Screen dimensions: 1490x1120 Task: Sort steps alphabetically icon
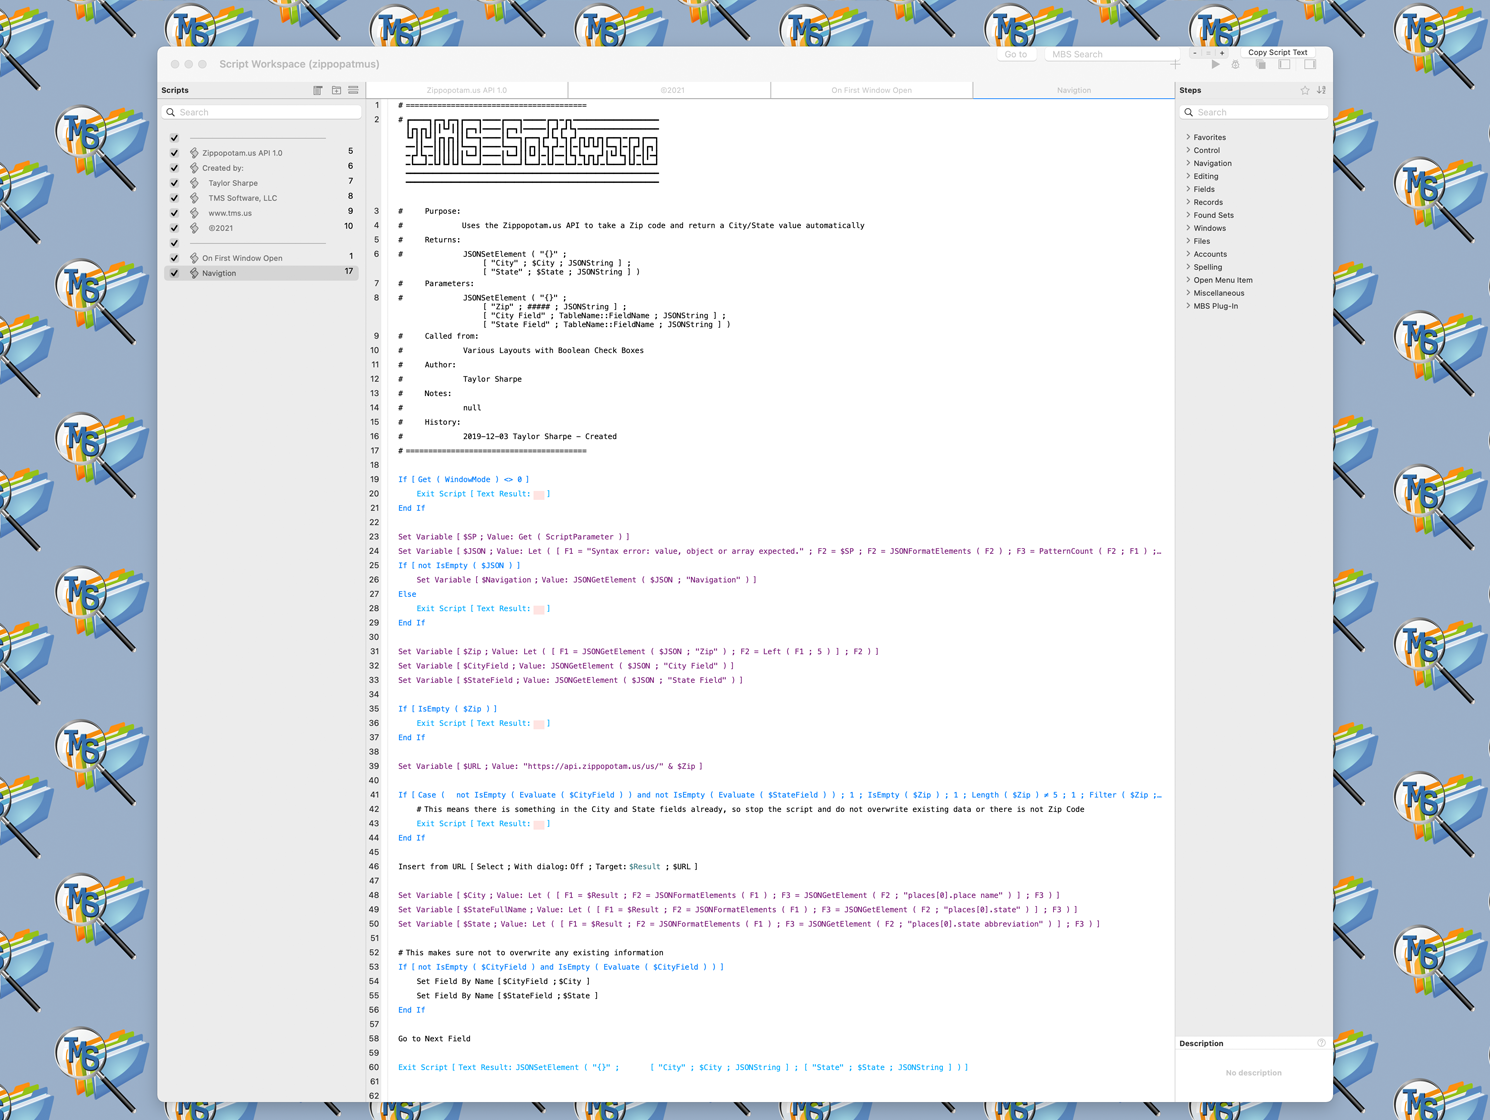coord(1322,90)
